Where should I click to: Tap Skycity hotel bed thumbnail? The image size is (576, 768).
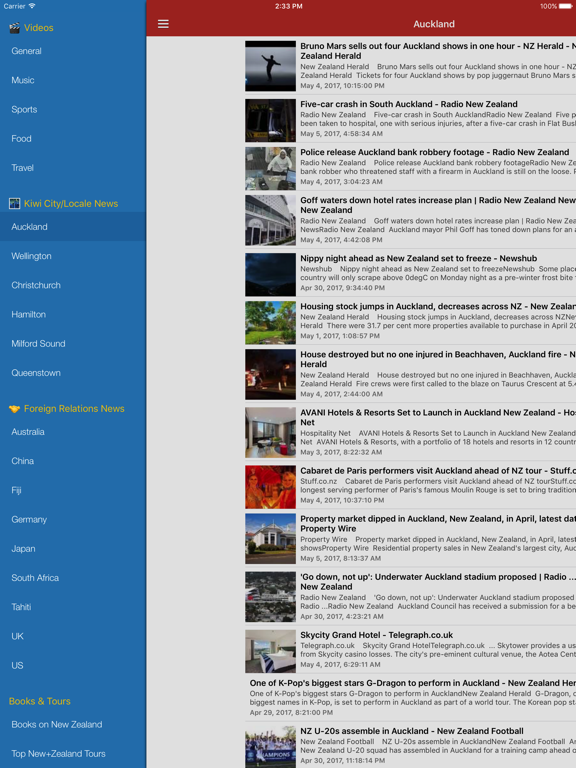[270, 651]
